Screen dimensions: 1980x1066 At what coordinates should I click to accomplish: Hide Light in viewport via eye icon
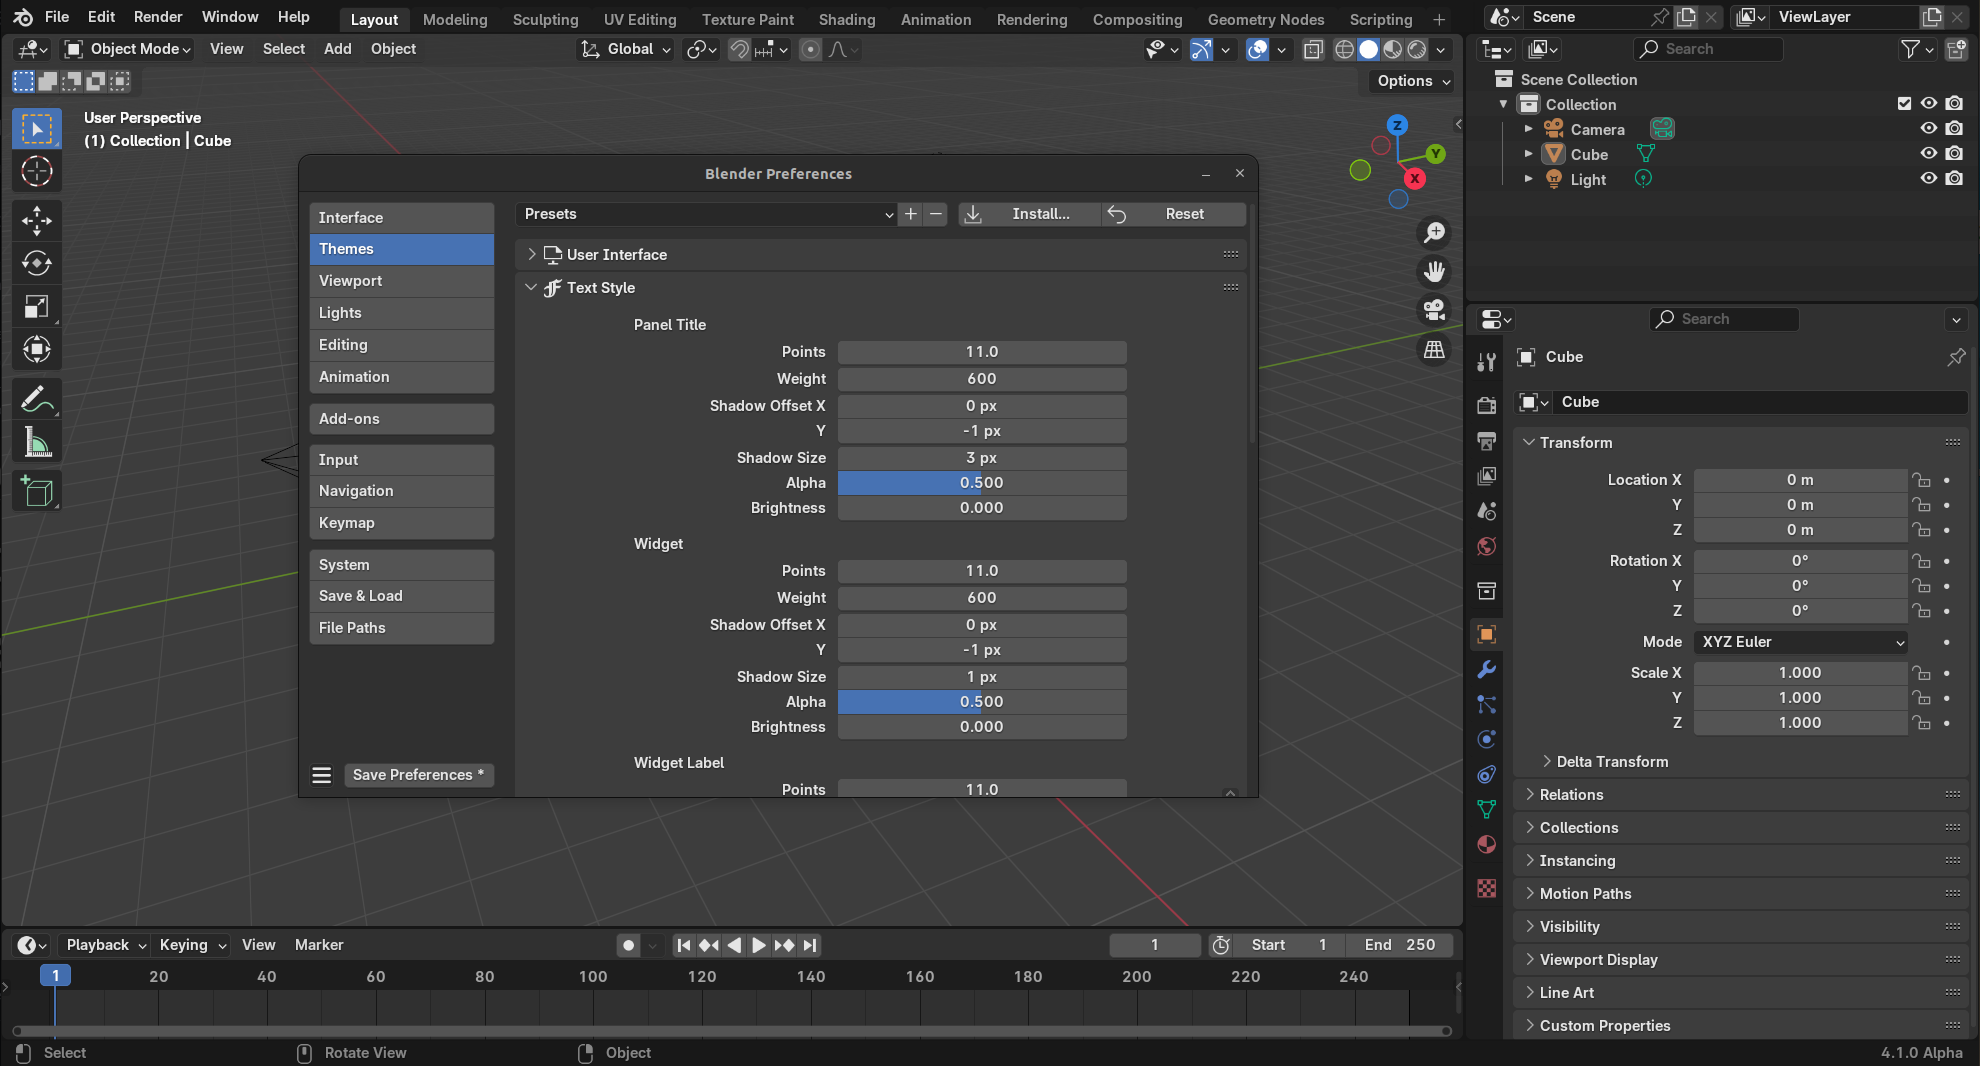1929,179
